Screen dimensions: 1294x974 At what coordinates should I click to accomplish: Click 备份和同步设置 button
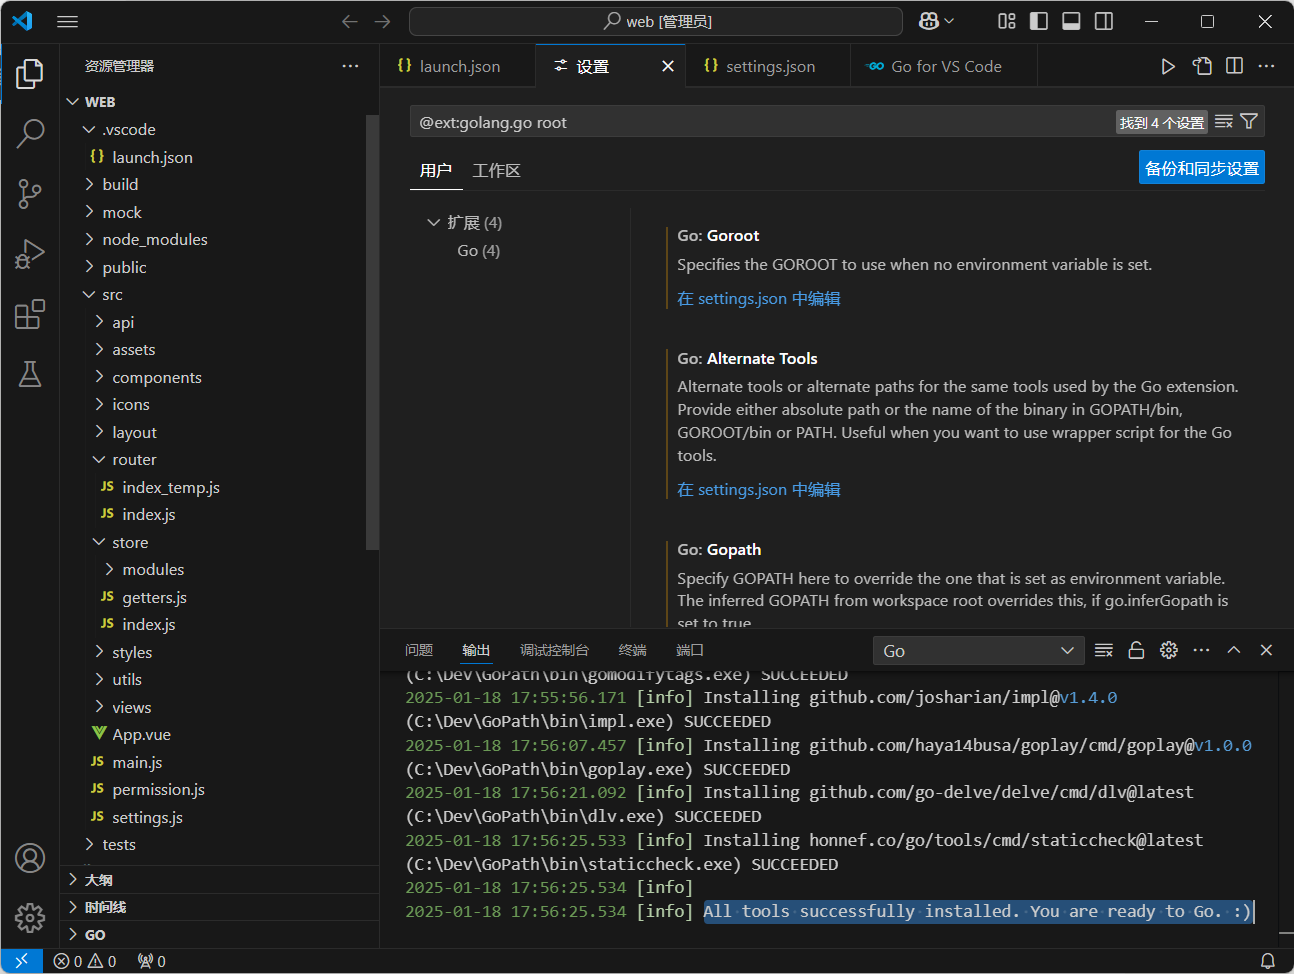[x=1202, y=168]
